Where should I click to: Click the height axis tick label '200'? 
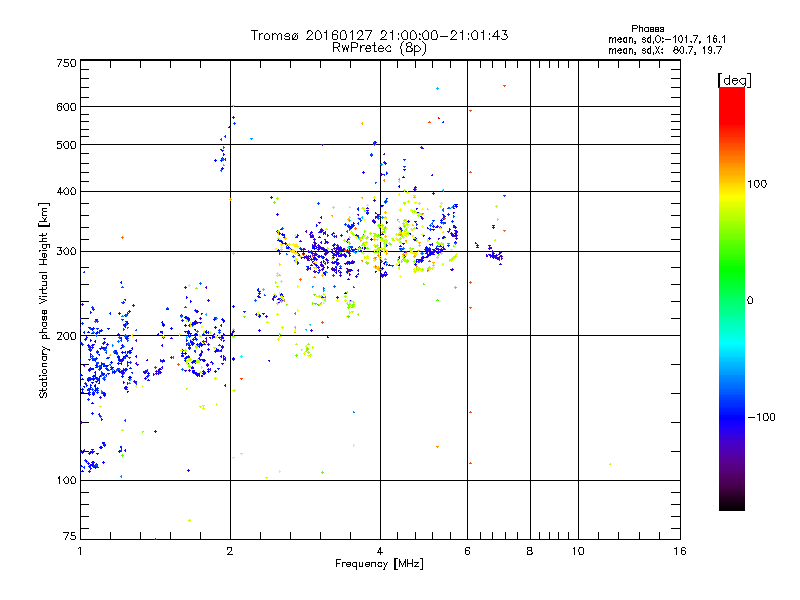click(67, 336)
